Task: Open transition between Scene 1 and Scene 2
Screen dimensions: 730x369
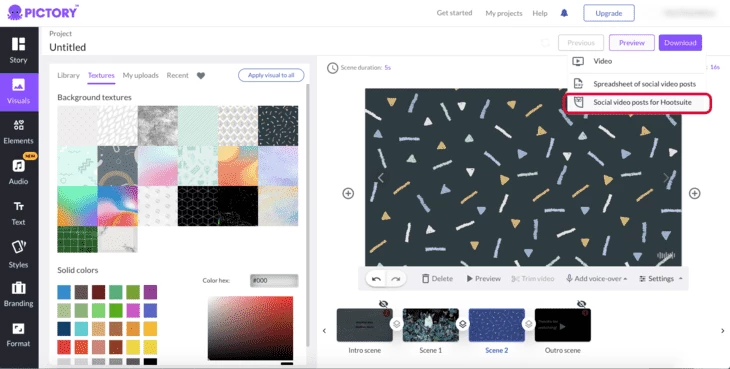Action: point(463,324)
